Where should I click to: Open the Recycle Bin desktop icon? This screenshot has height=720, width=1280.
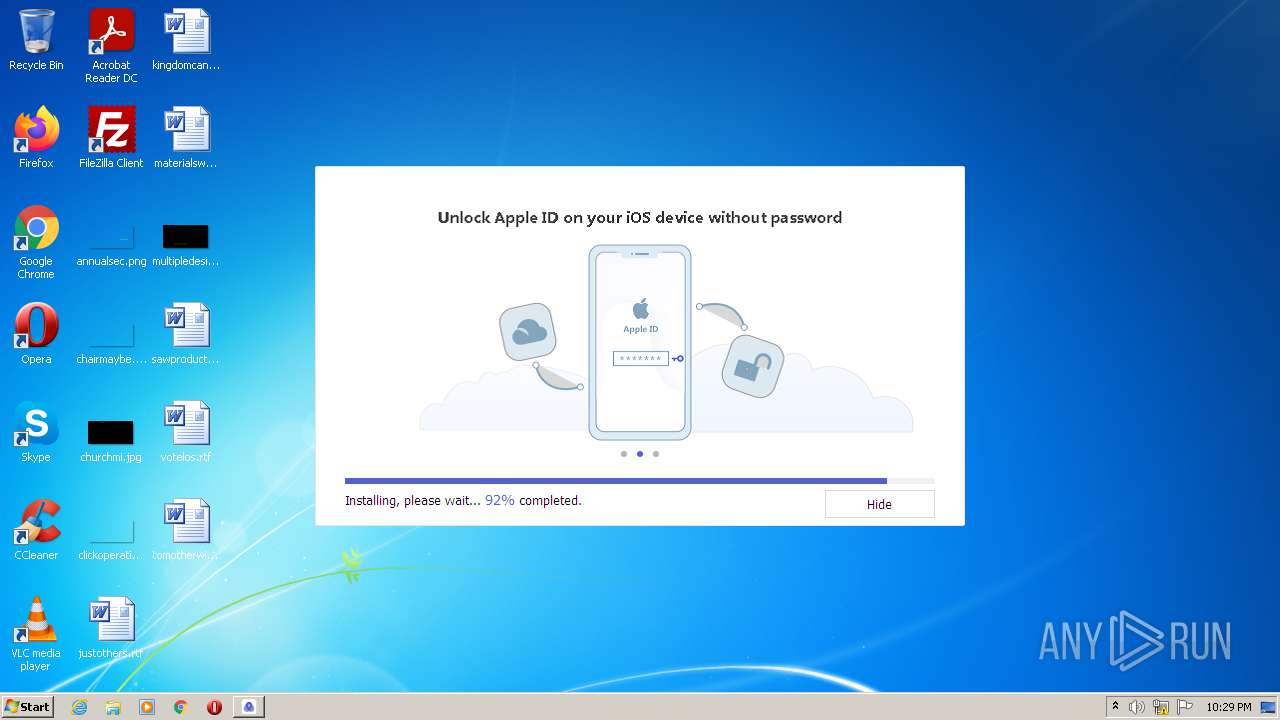(x=36, y=41)
